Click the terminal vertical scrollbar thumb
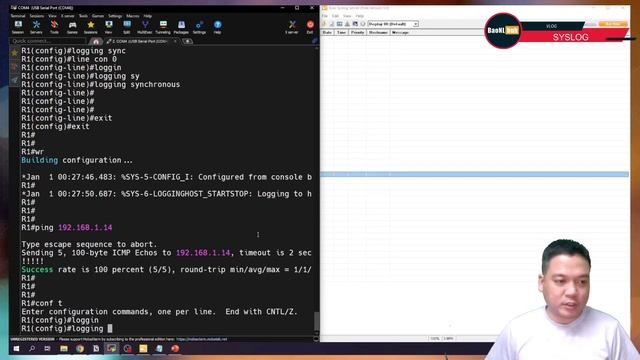Image resolution: width=640 pixels, height=360 pixels. pyautogui.click(x=316, y=321)
